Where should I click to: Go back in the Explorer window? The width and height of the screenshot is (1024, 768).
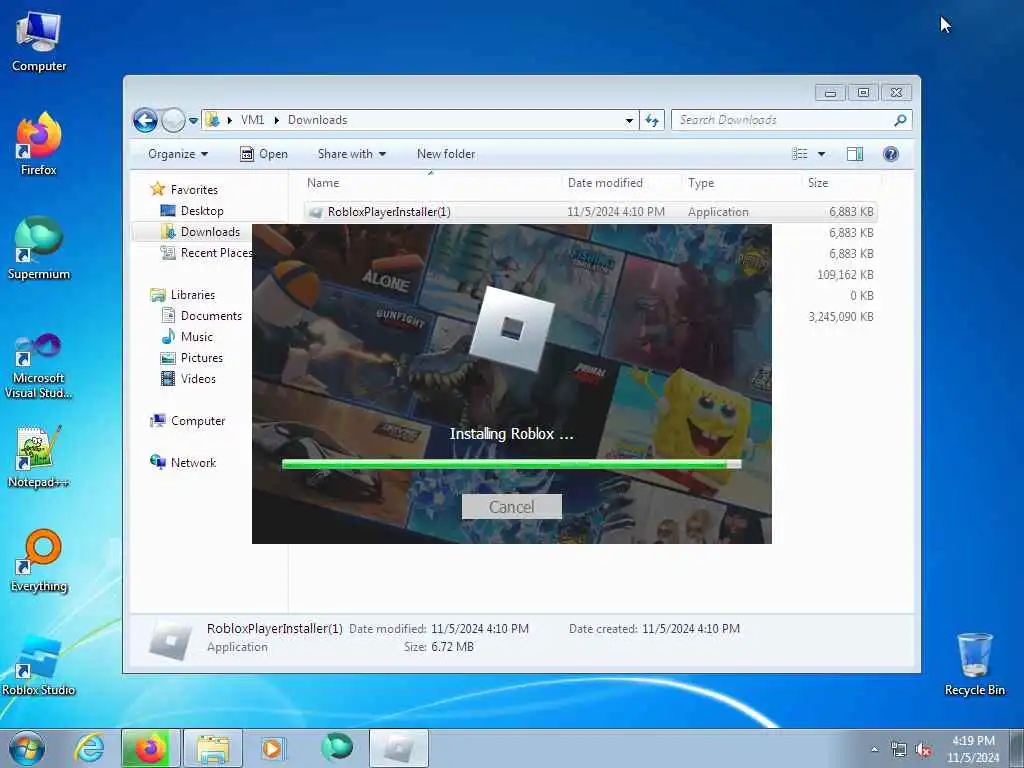coord(145,120)
